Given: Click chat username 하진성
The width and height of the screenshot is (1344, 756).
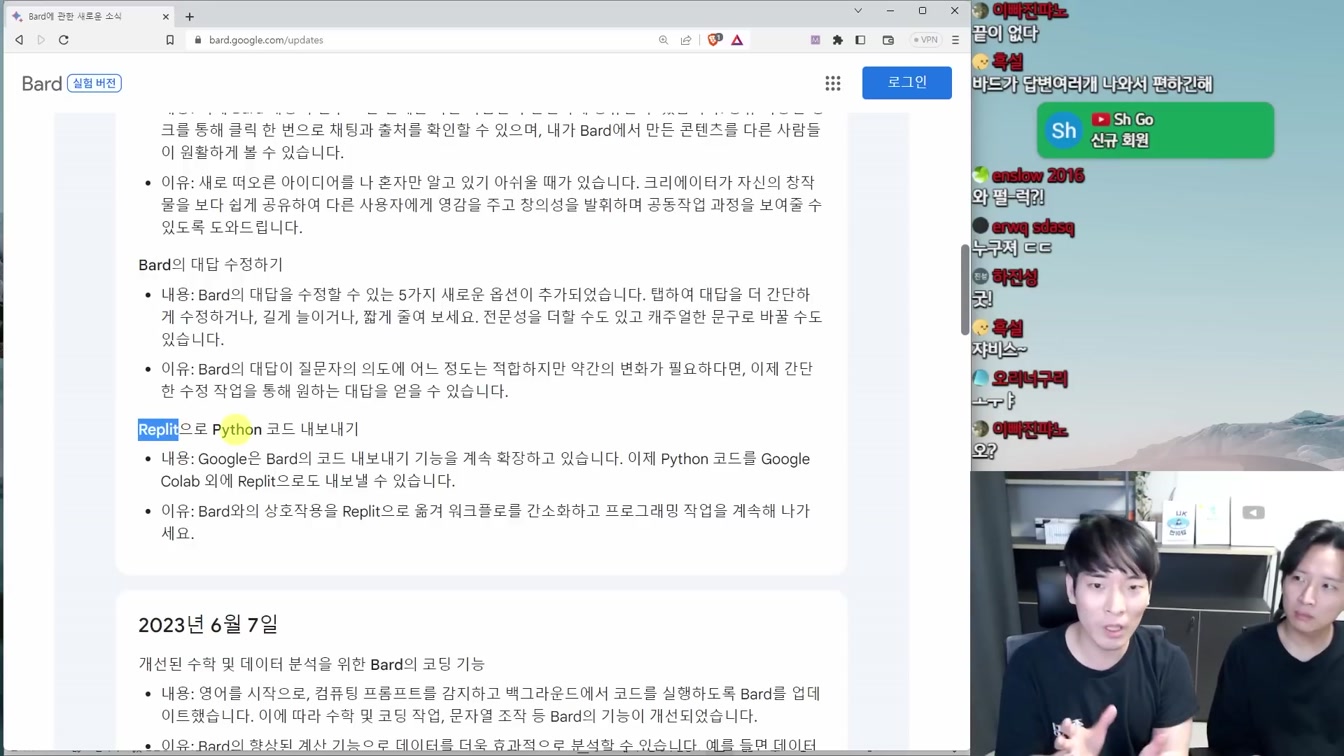Looking at the screenshot, I should 1015,278.
